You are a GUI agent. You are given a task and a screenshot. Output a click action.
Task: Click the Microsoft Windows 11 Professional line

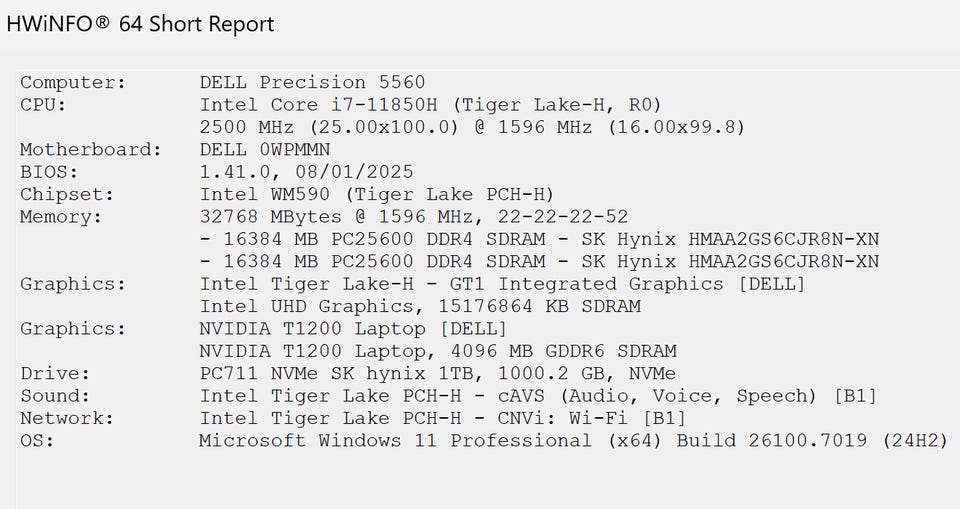(572, 440)
